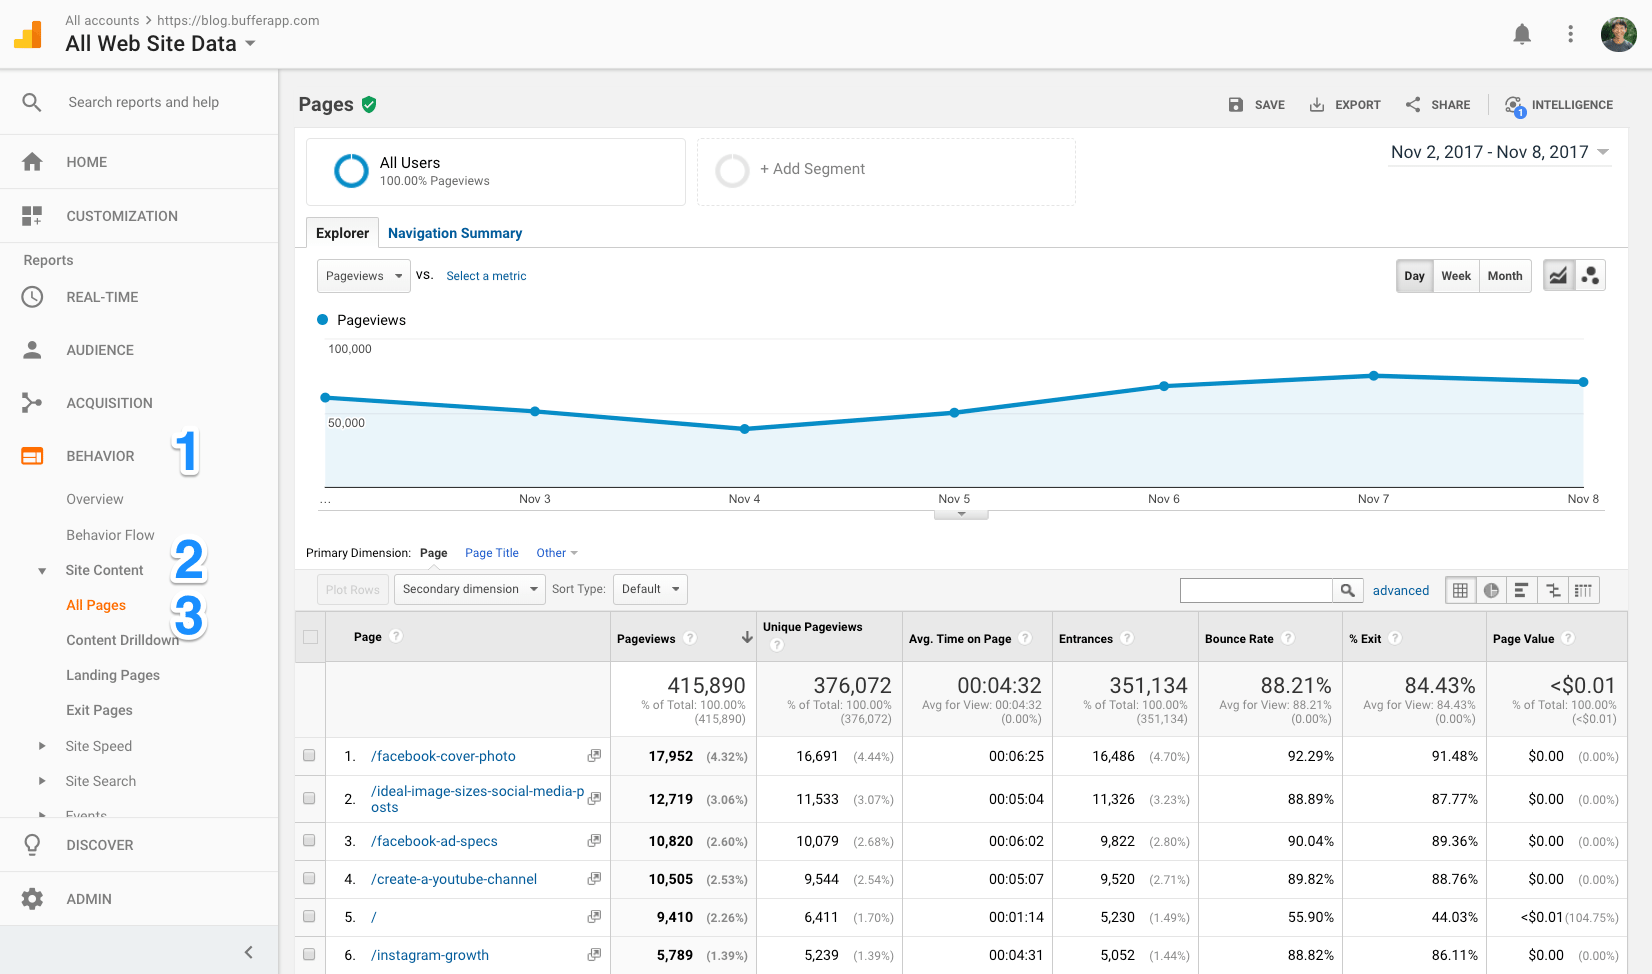Select the line chart graph mode

(x=1558, y=274)
